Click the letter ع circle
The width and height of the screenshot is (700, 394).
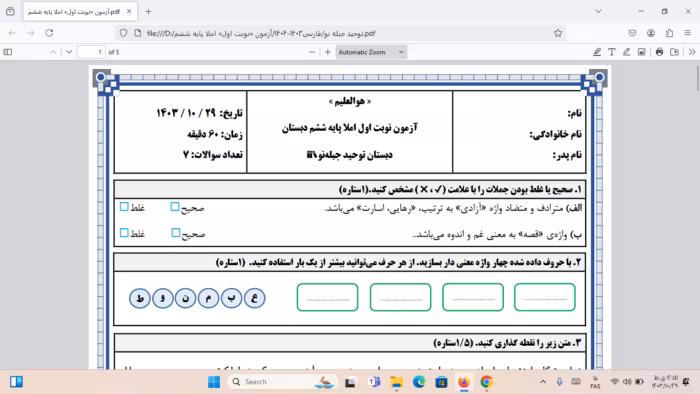254,298
